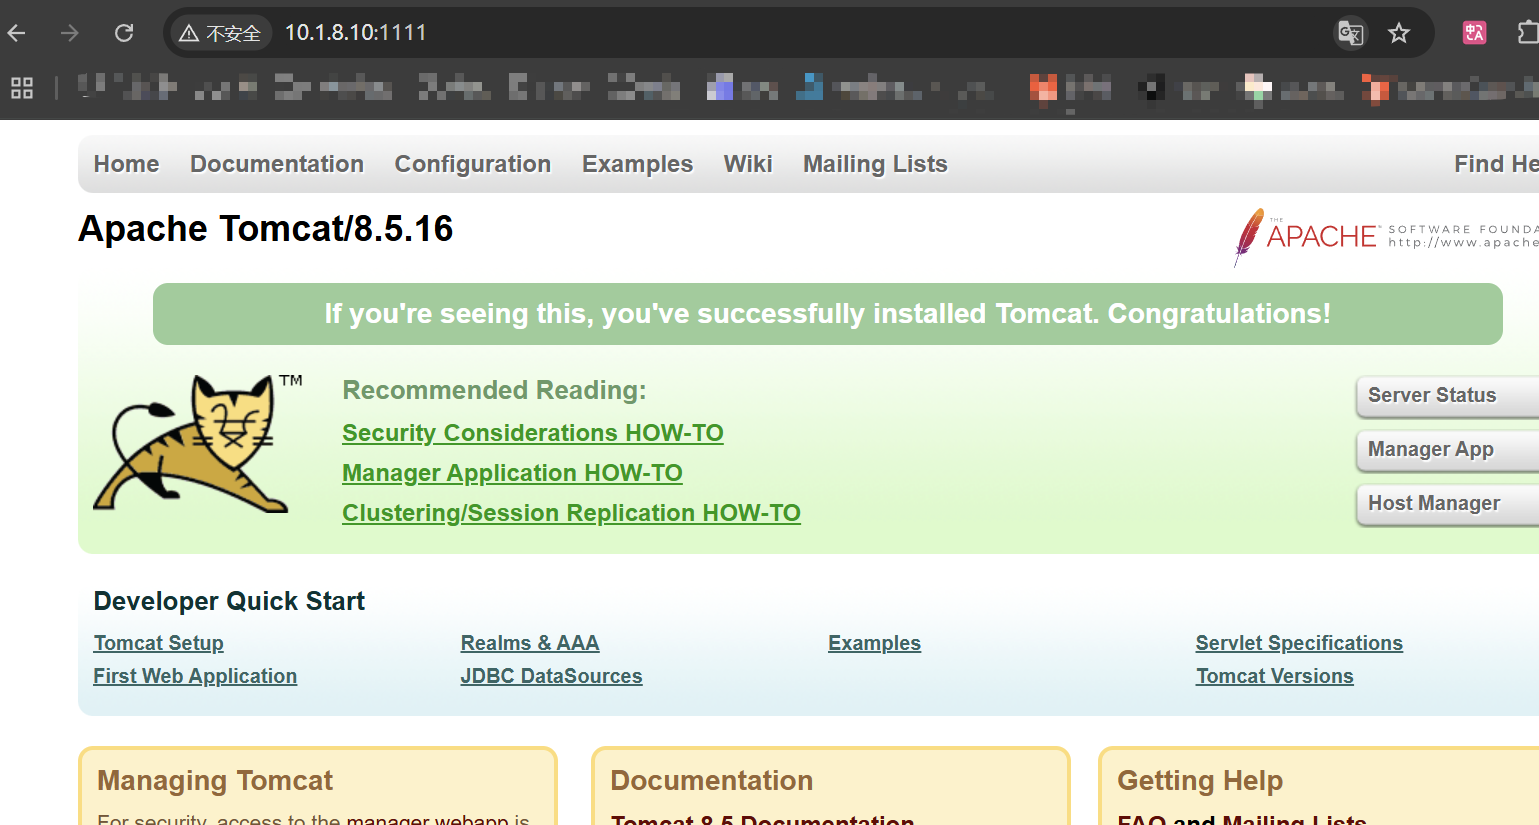Screen dimensions: 1539x825
Task: Click the Documentation box heading
Action: click(712, 780)
